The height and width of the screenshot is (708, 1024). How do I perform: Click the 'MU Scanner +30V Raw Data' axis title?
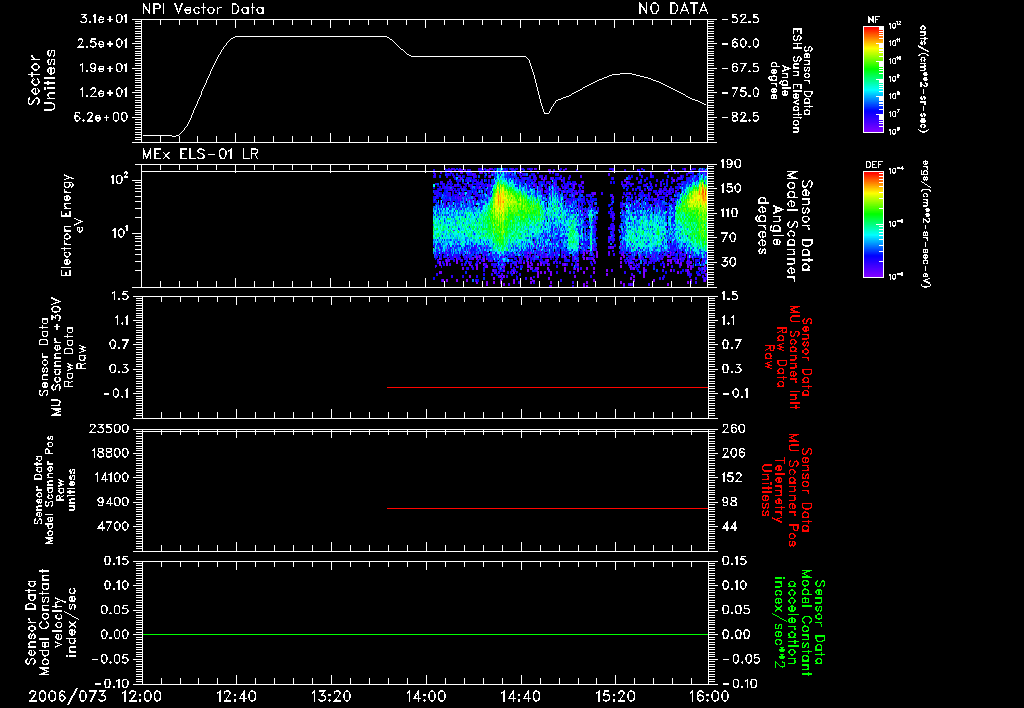[x=62, y=357]
